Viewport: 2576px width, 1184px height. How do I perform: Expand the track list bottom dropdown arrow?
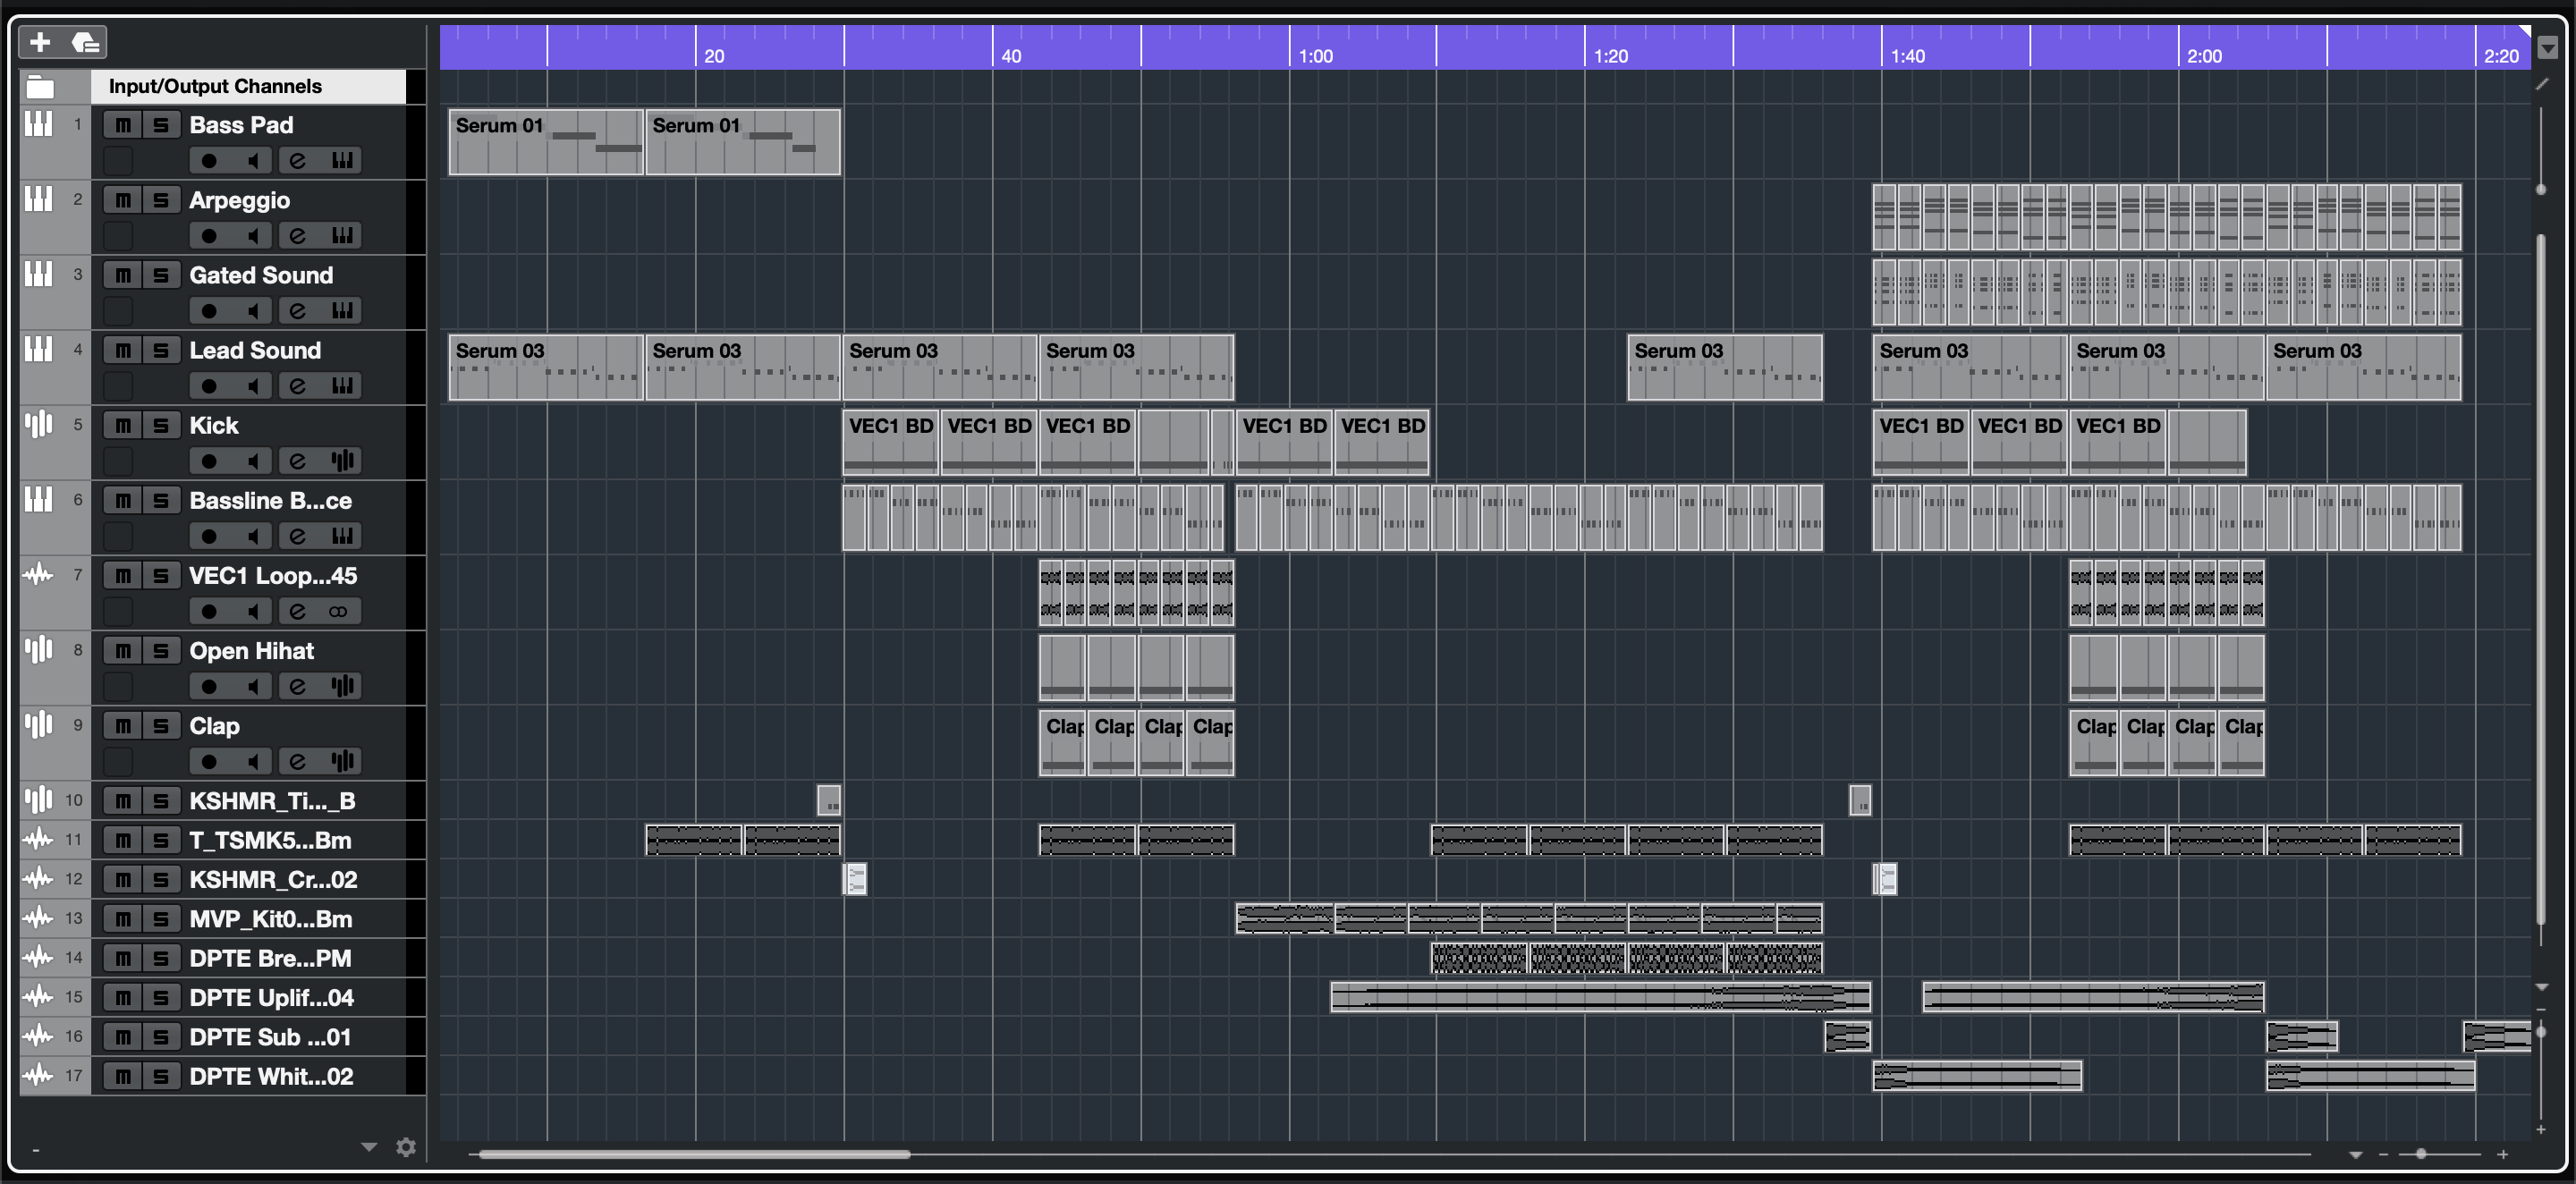(x=369, y=1147)
